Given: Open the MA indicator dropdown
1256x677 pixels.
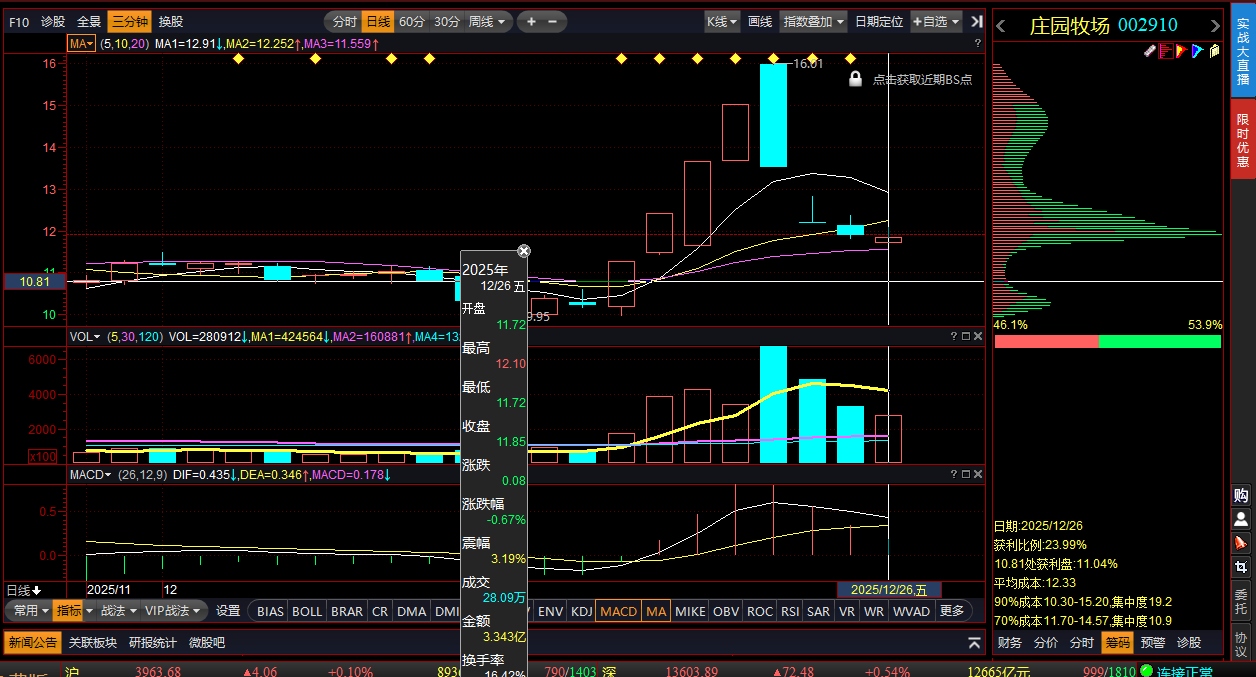Looking at the screenshot, I should click(x=81, y=43).
